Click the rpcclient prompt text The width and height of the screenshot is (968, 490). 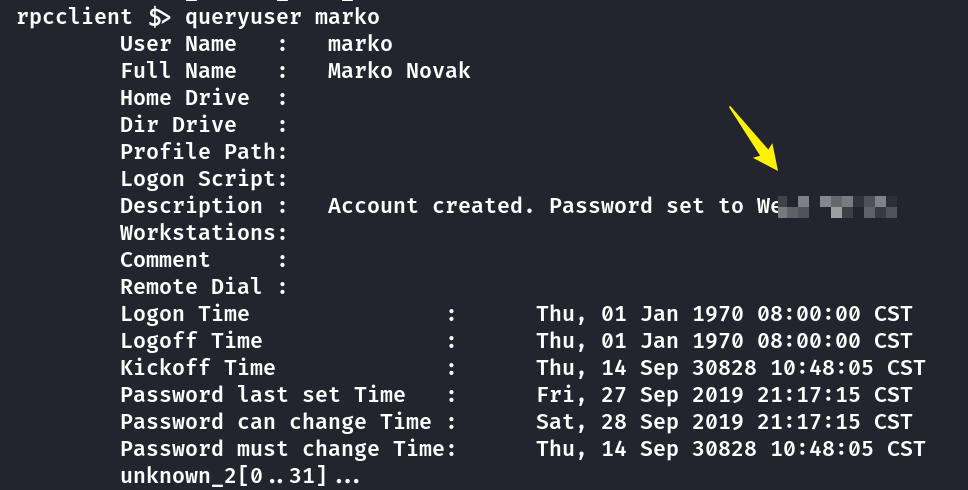[x=94, y=17]
